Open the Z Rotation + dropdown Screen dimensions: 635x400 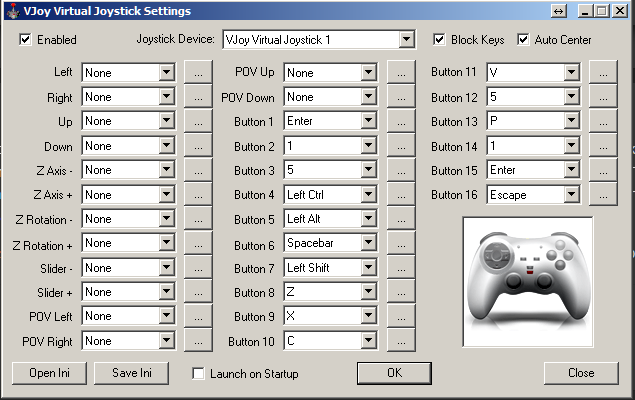(166, 243)
